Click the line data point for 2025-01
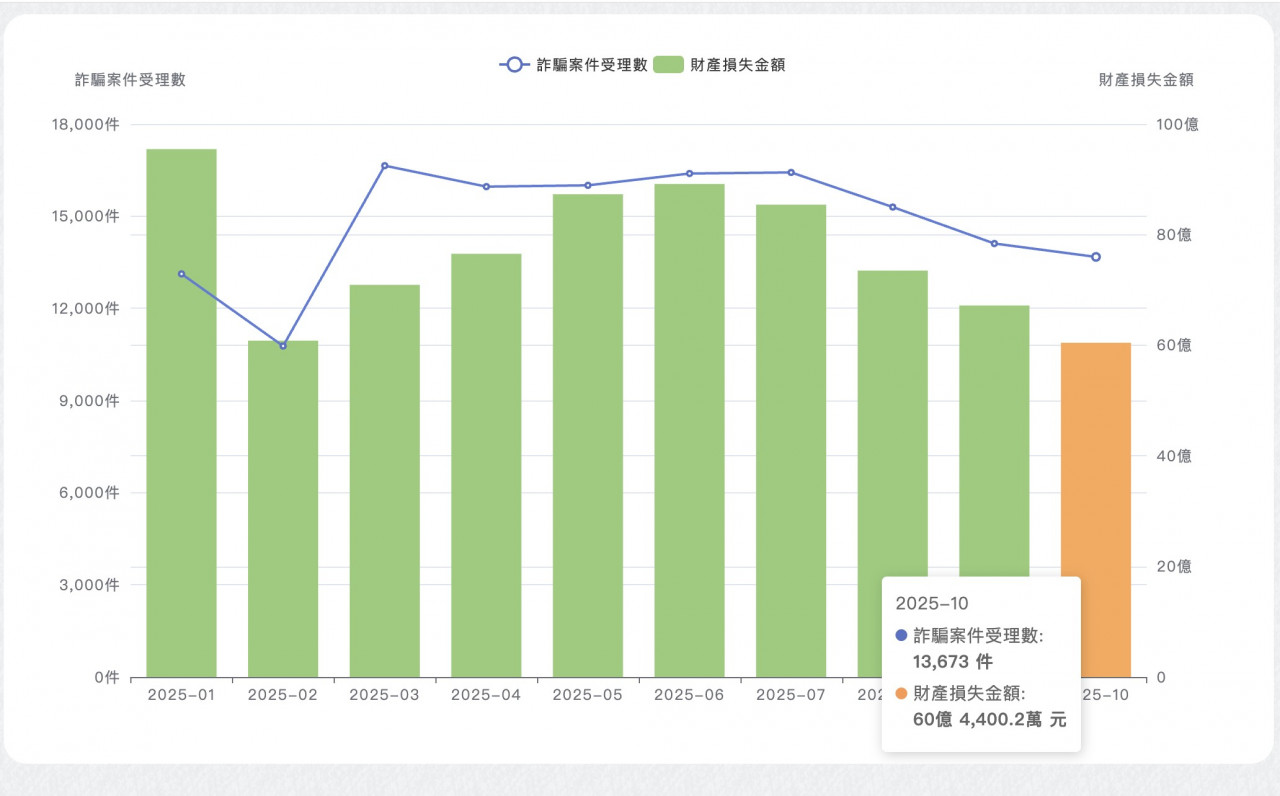Viewport: 1280px width, 796px height. (x=181, y=273)
